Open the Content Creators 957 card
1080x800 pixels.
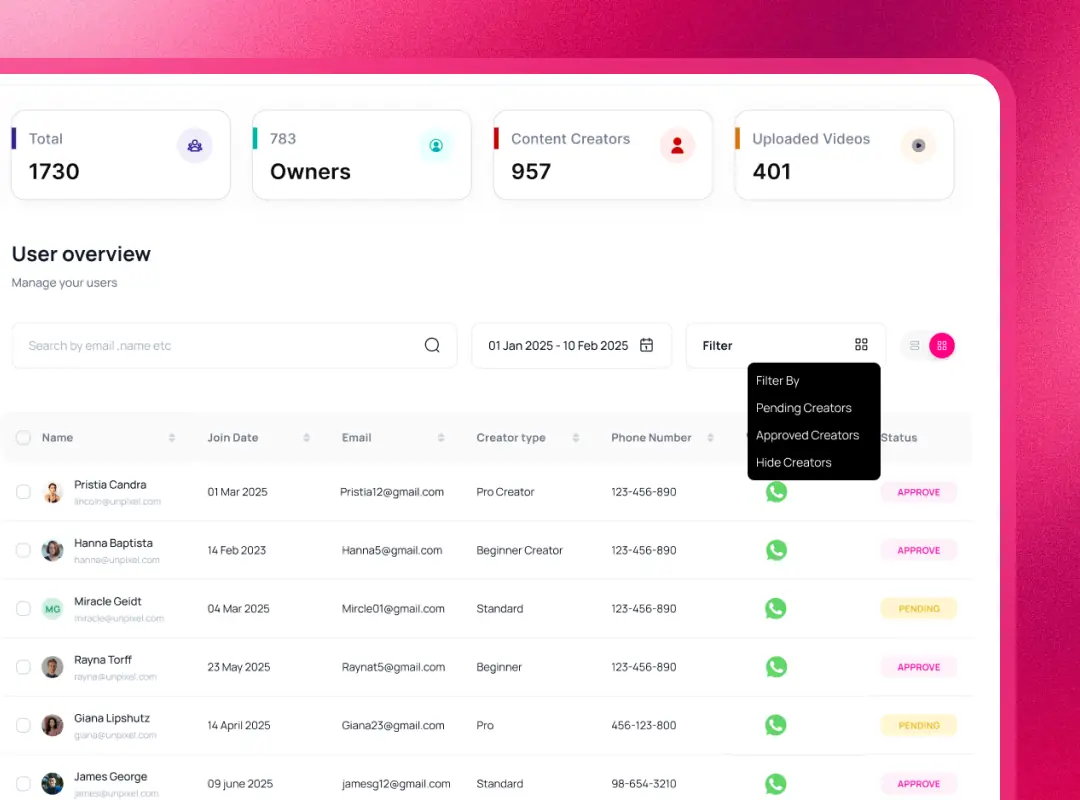click(603, 155)
